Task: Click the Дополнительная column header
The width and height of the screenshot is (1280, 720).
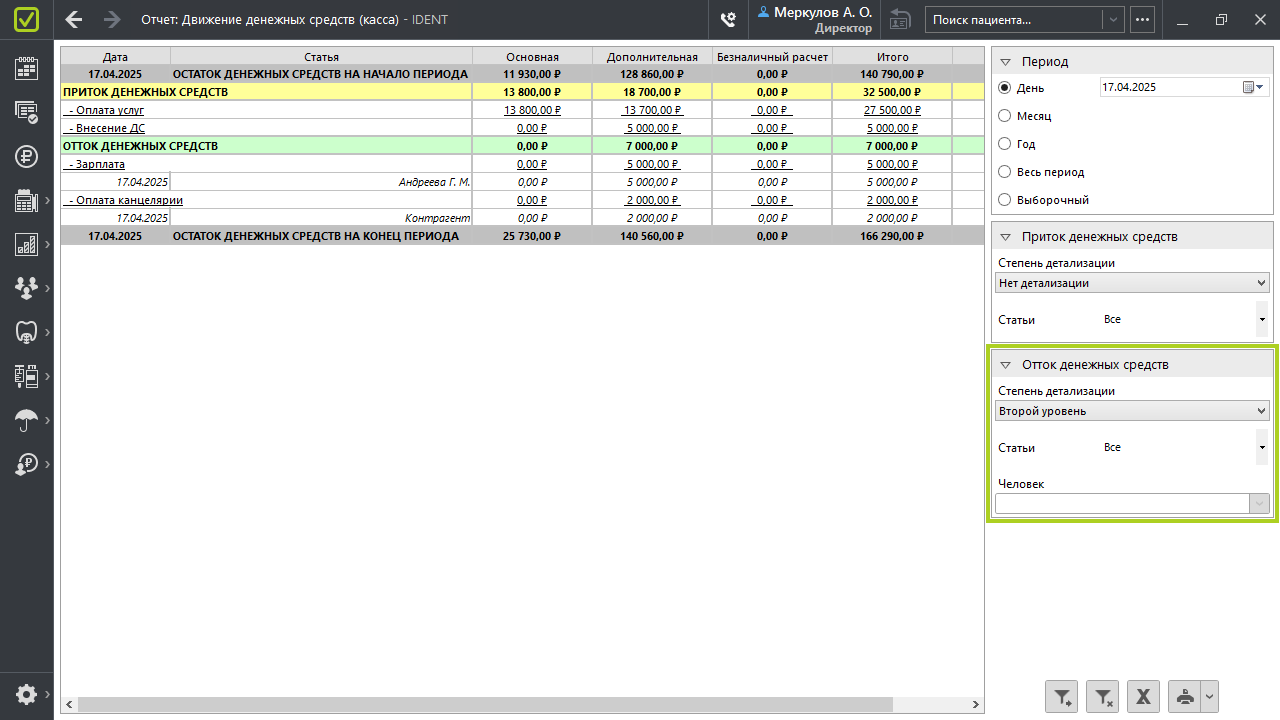Action: click(652, 57)
